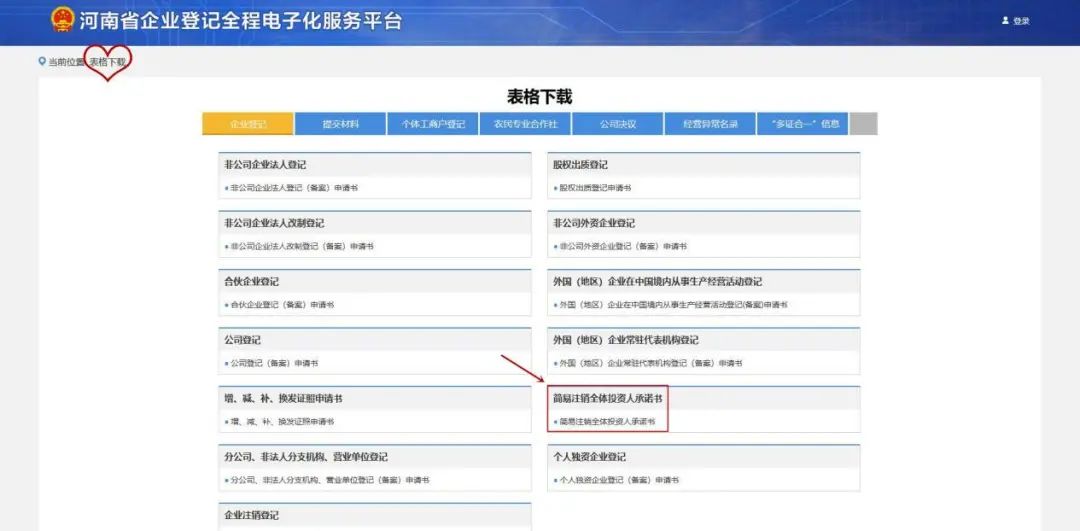Image resolution: width=1080 pixels, height=531 pixels.
Task: Click the location pin icon beside 当前位置
Action: 42,61
